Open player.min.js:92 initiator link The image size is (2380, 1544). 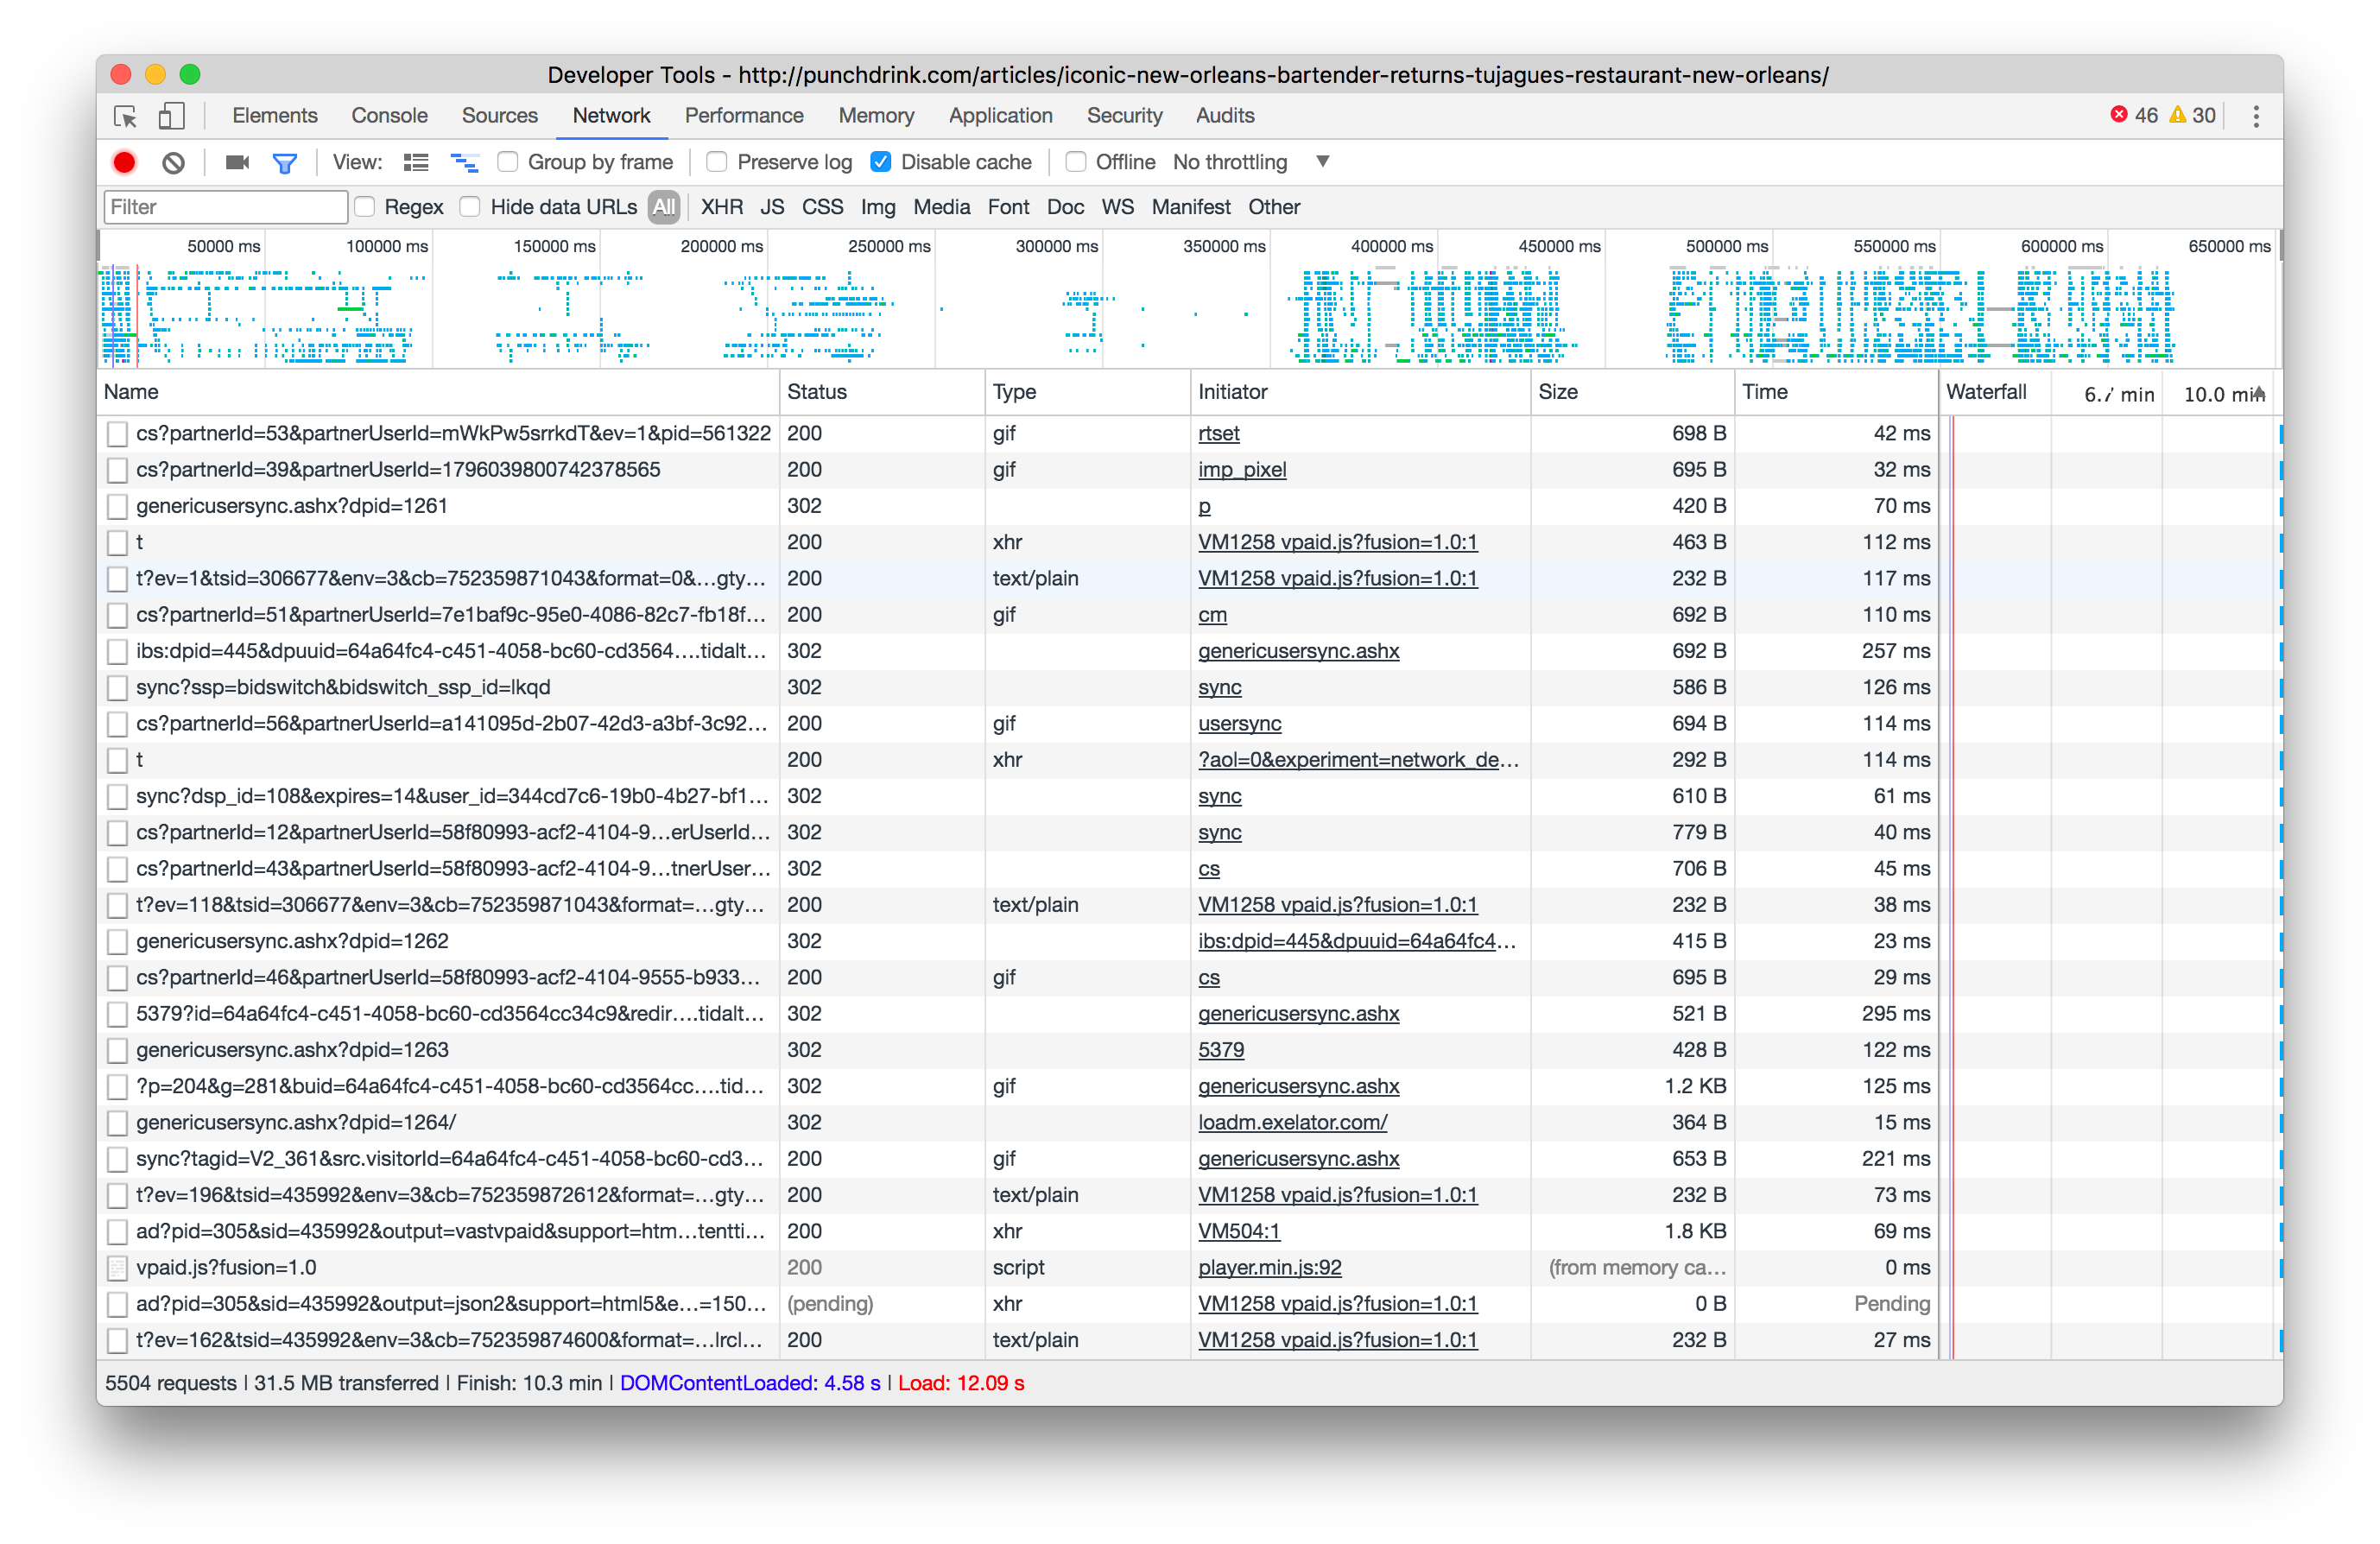click(1269, 1267)
